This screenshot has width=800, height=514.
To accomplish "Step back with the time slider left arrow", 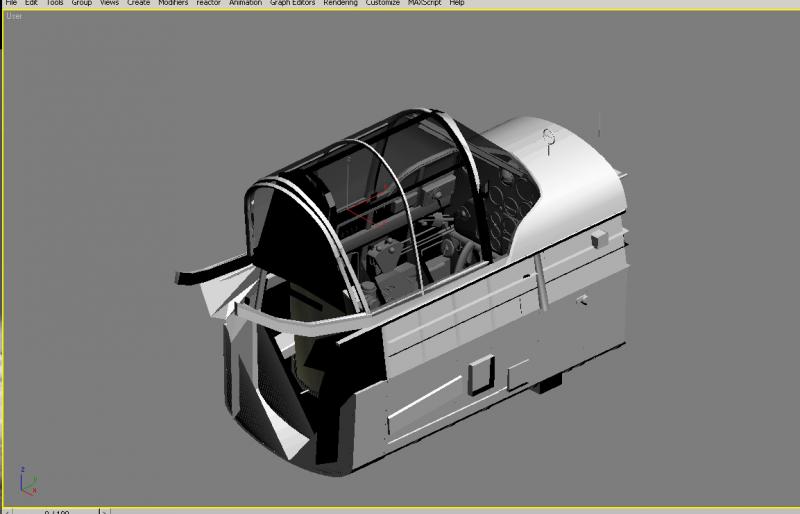I will coord(7,511).
